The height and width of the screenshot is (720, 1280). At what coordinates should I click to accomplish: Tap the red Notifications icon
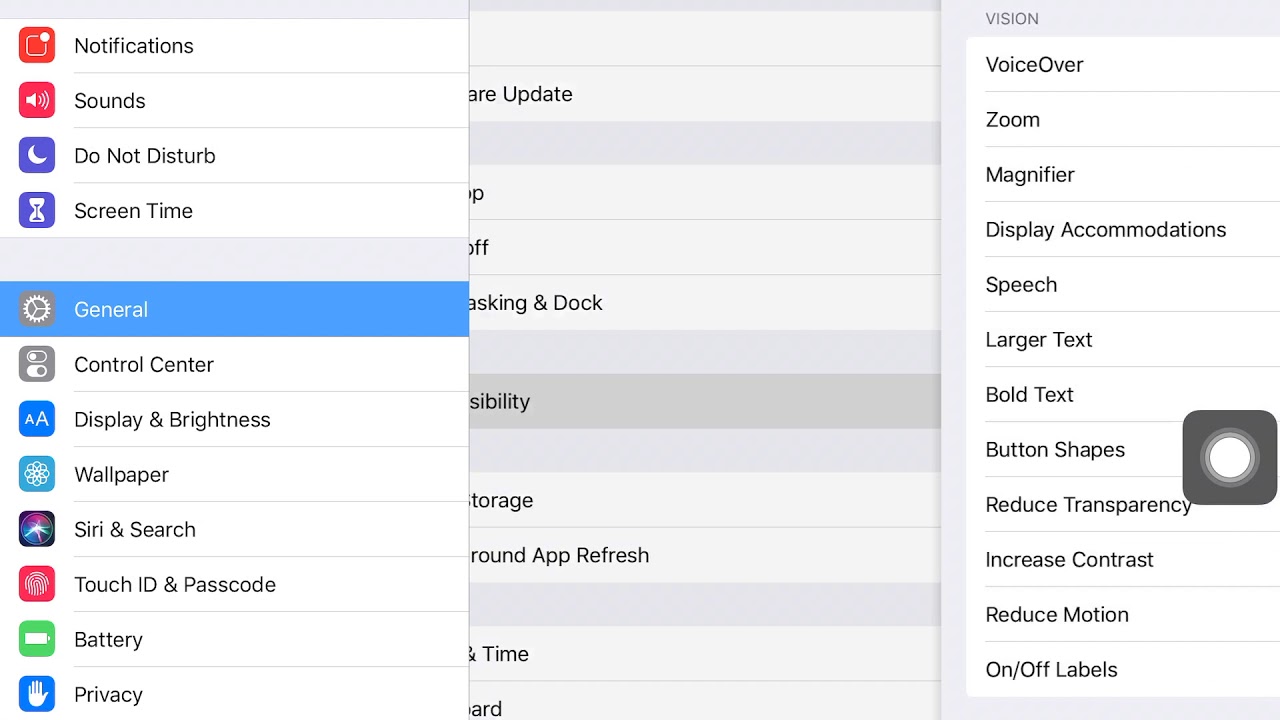[37, 46]
